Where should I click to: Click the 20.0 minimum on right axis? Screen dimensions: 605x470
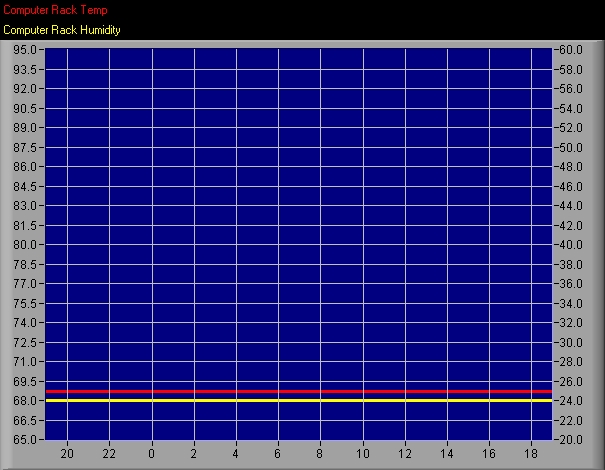[x=571, y=440]
